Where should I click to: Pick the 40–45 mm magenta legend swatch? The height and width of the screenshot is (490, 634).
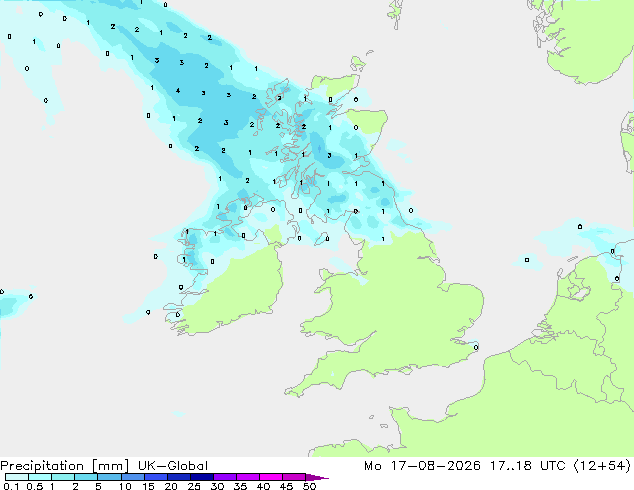271,477
